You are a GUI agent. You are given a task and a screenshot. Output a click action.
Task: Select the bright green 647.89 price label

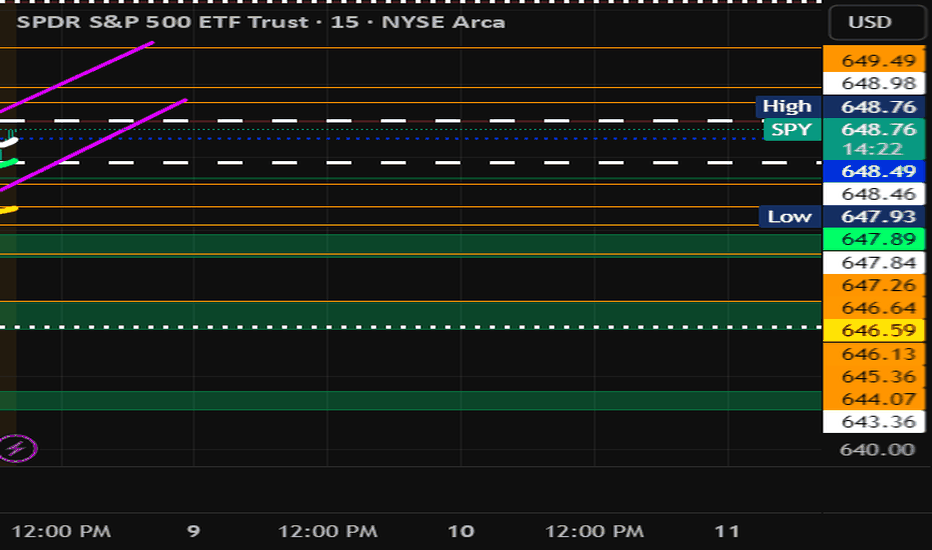coord(874,239)
